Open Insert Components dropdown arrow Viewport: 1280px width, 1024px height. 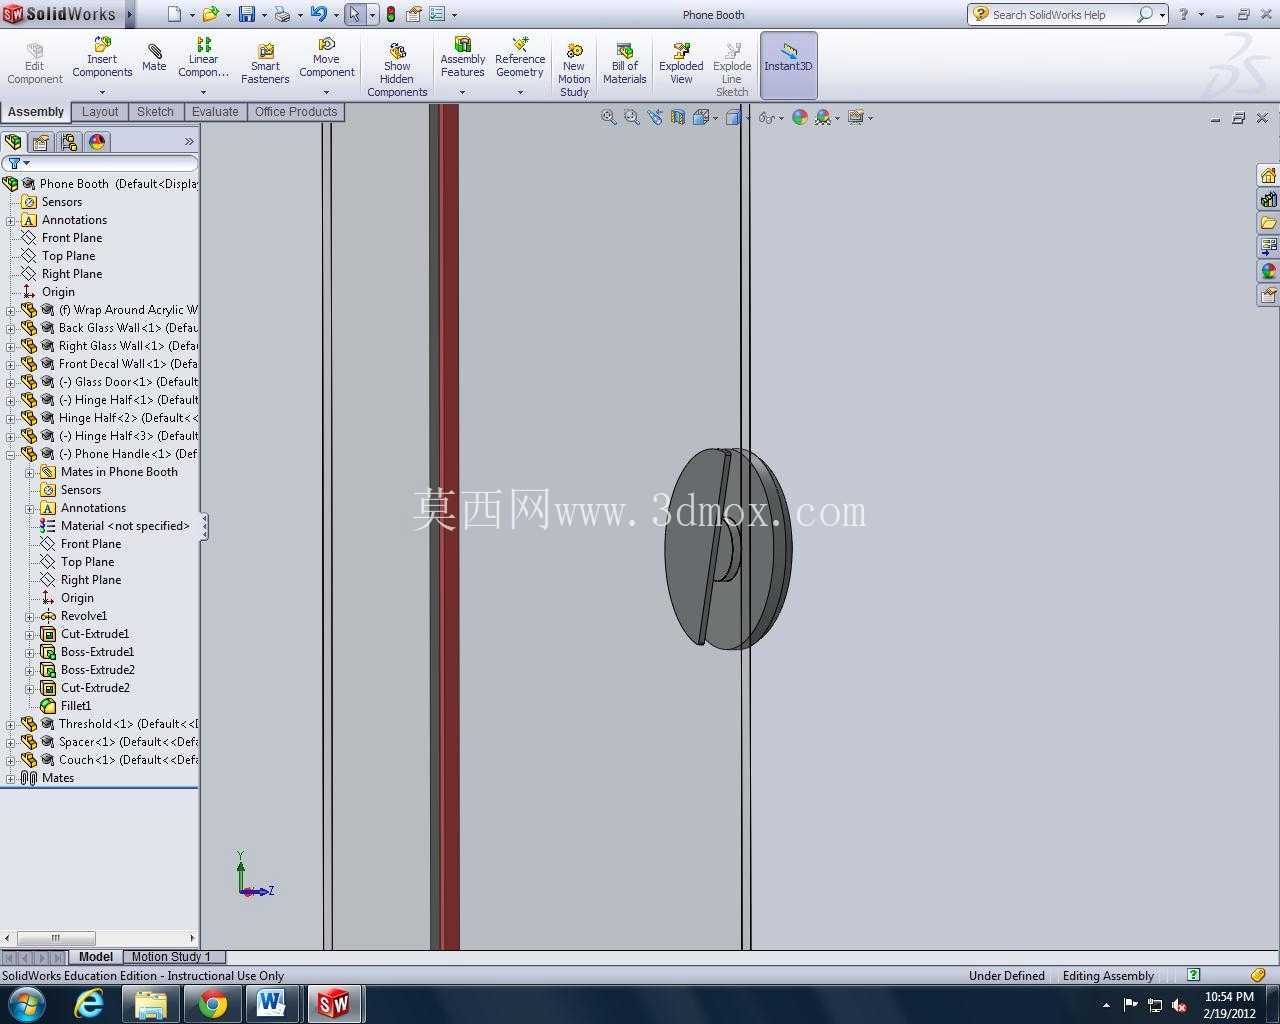[102, 92]
